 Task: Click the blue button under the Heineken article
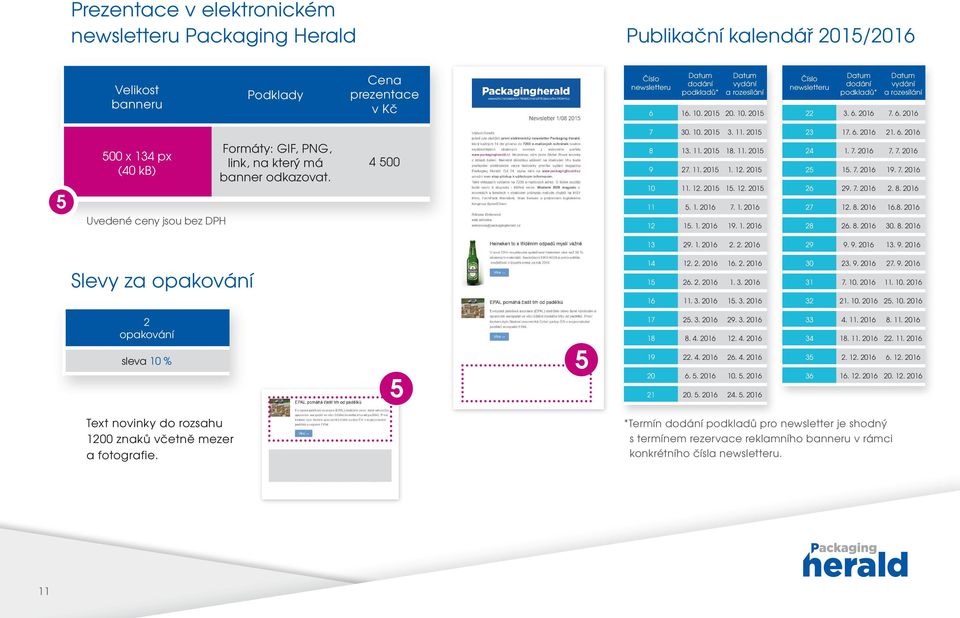[x=499, y=273]
